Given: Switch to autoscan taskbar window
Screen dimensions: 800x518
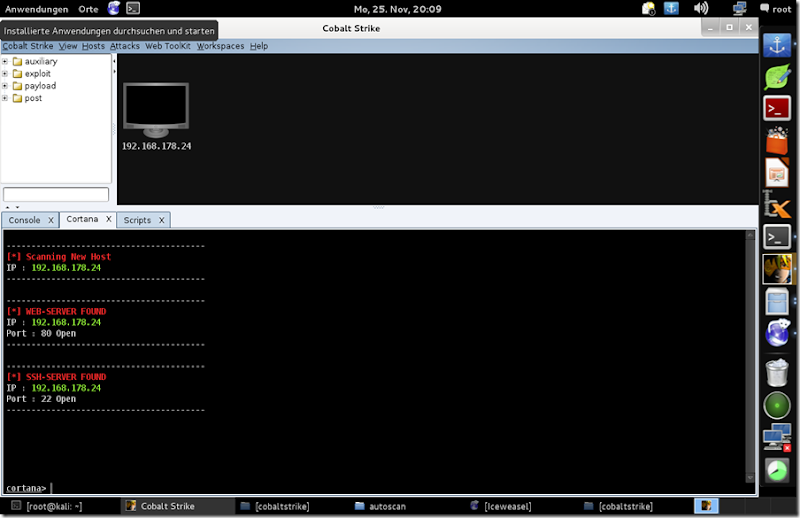Looking at the screenshot, I should (381, 506).
